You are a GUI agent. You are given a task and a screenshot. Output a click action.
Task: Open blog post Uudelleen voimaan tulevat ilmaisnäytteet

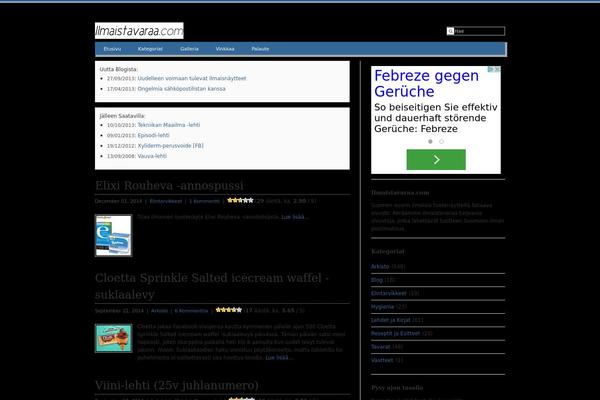coord(192,78)
